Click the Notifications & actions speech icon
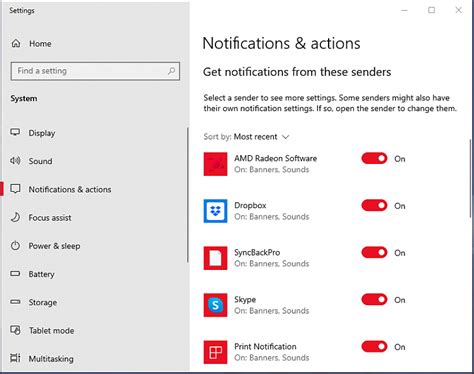 [15, 189]
